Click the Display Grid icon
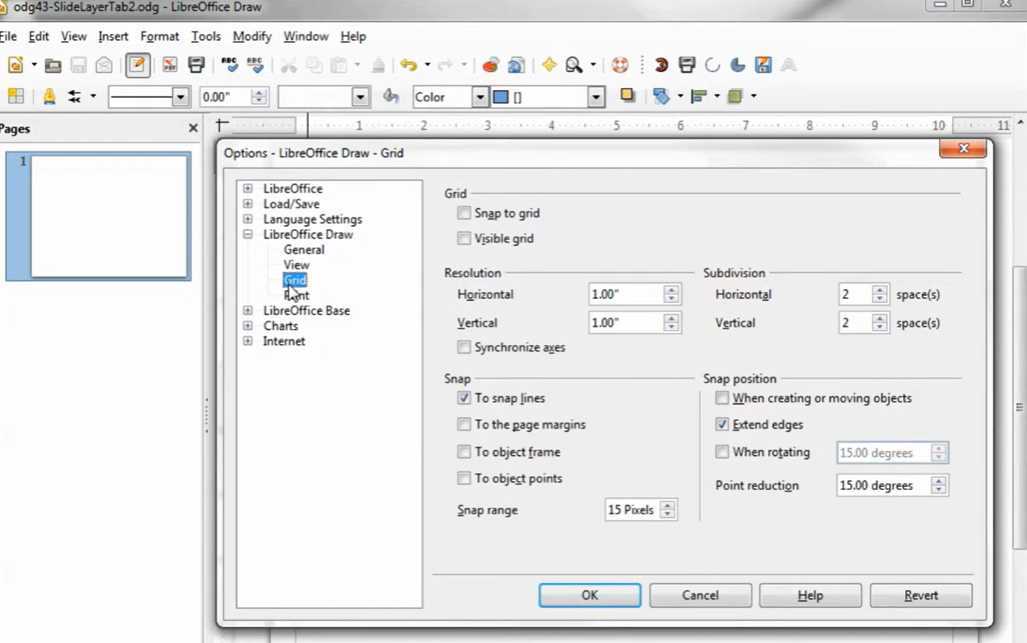 (x=15, y=96)
